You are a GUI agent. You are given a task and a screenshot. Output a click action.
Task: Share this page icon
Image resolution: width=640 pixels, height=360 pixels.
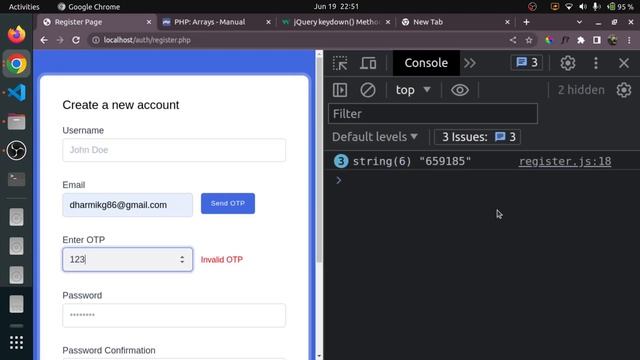pyautogui.click(x=513, y=40)
